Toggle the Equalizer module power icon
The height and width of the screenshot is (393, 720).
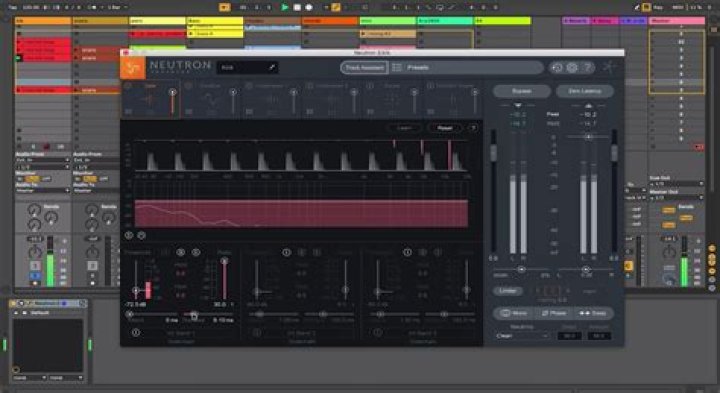(x=188, y=86)
